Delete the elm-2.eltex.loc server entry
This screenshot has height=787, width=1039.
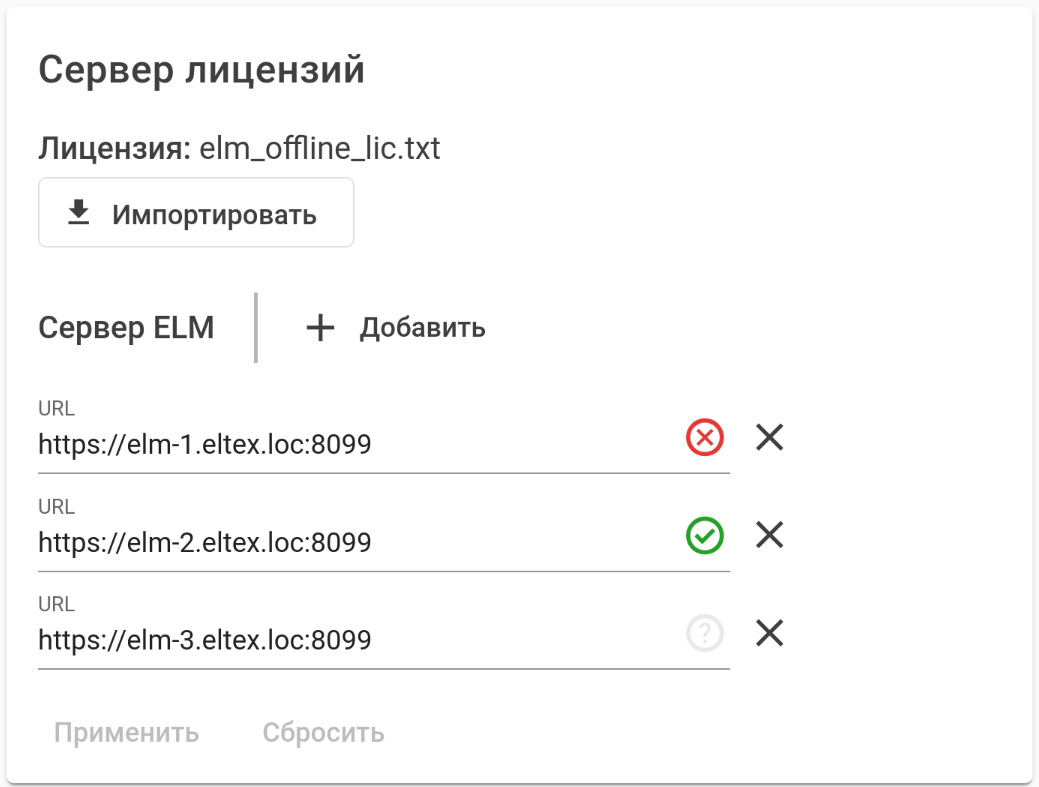coord(769,536)
